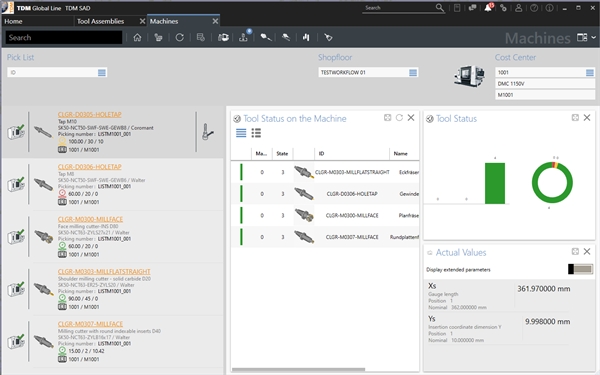
Task: Click the refresh icon in the Machines toolbar
Action: (179, 38)
